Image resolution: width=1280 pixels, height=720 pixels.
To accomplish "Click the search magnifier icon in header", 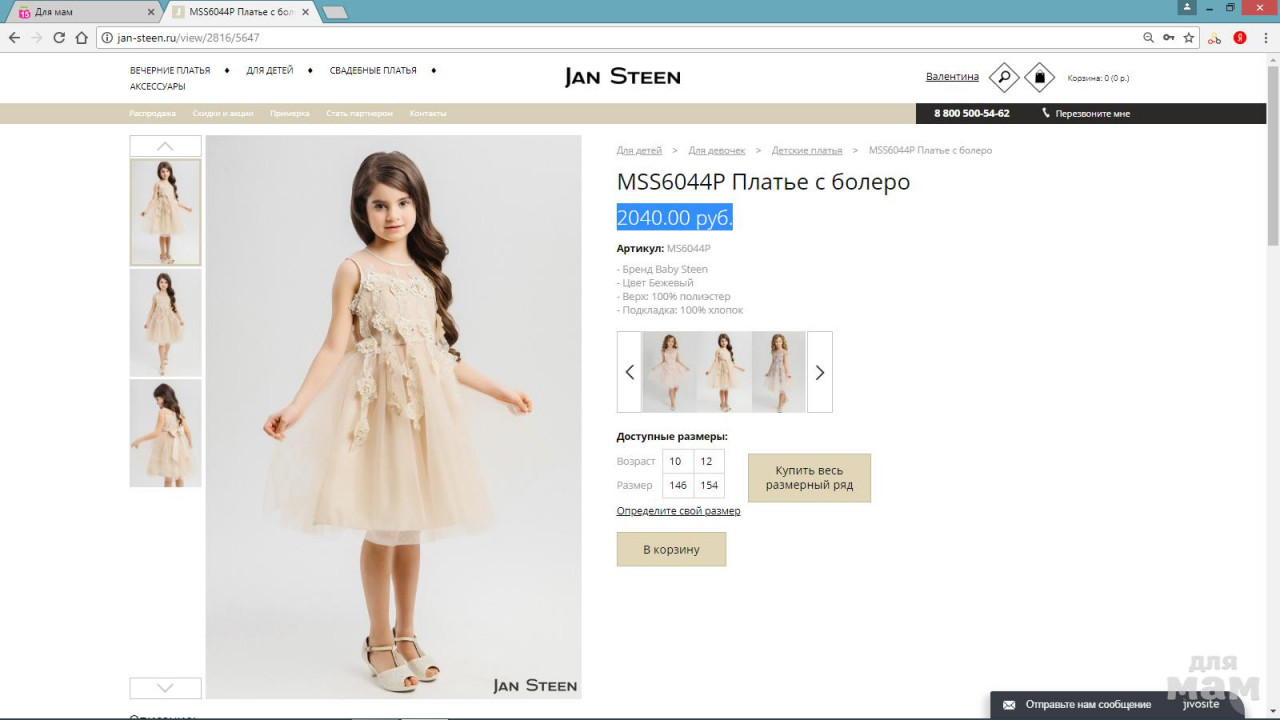I will [x=1003, y=77].
